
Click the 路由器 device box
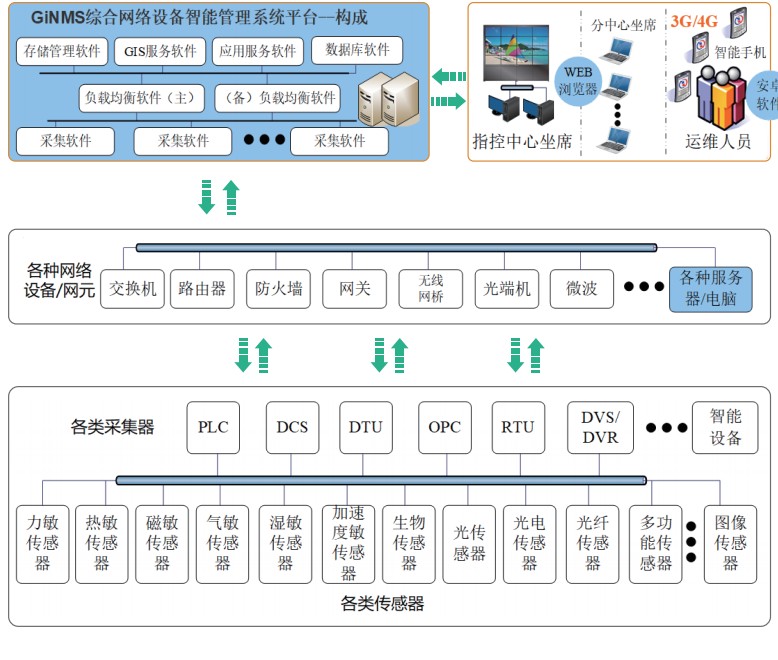pyautogui.click(x=202, y=289)
